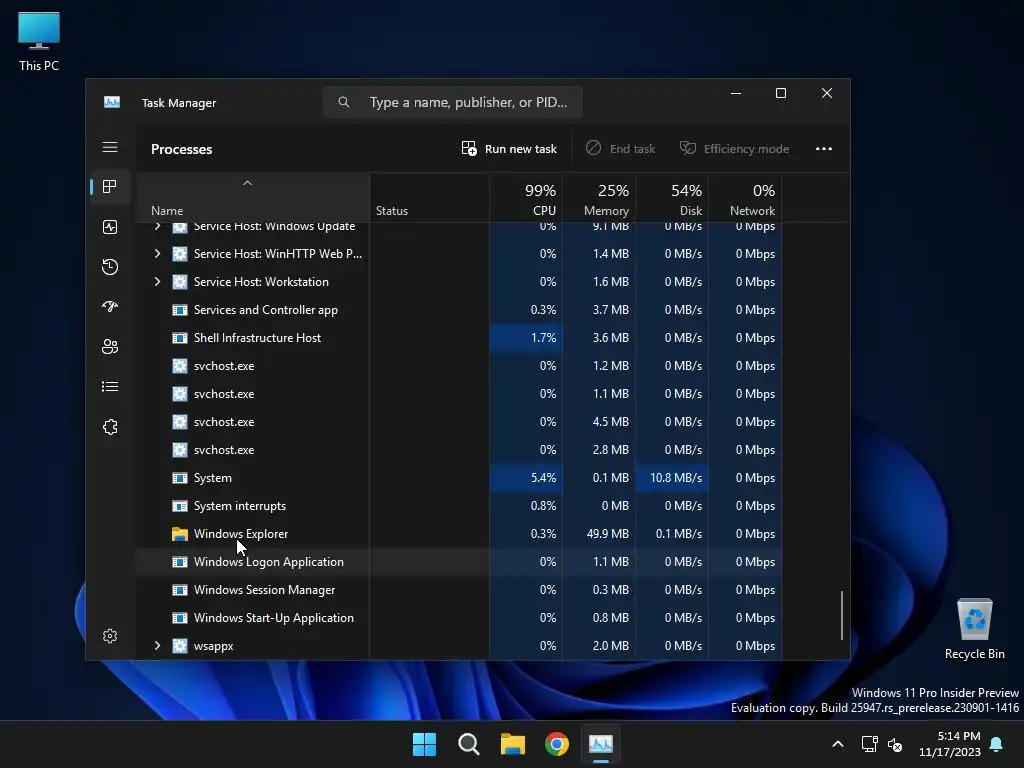1024x768 pixels.
Task: Select the Processes sidebar icon
Action: point(110,187)
